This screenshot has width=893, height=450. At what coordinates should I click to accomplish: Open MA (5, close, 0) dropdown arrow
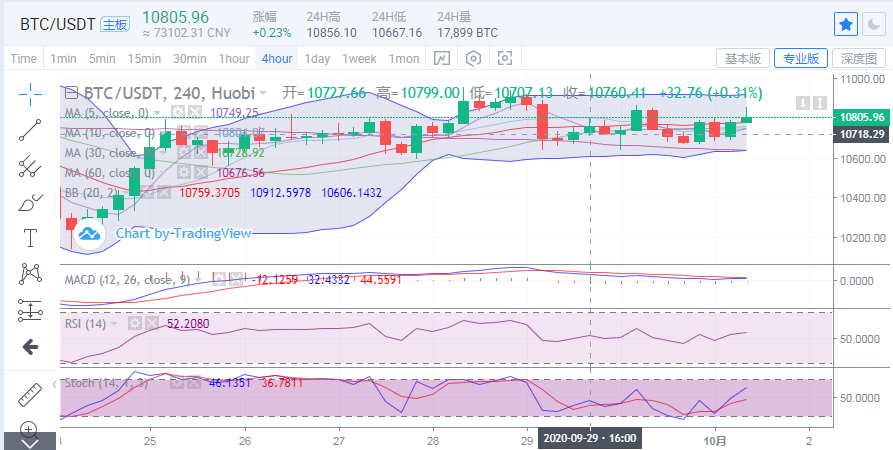(x=158, y=113)
